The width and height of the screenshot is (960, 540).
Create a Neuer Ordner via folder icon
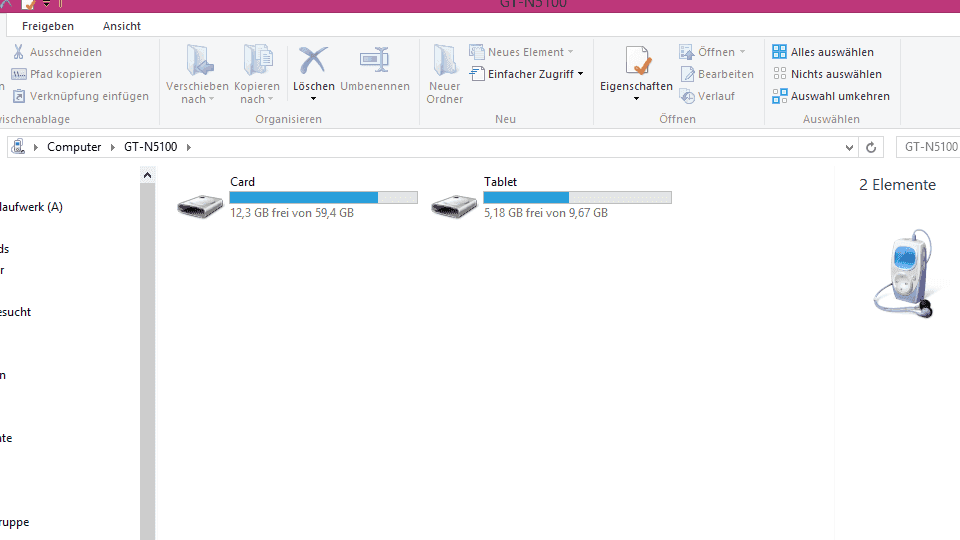coord(444,60)
